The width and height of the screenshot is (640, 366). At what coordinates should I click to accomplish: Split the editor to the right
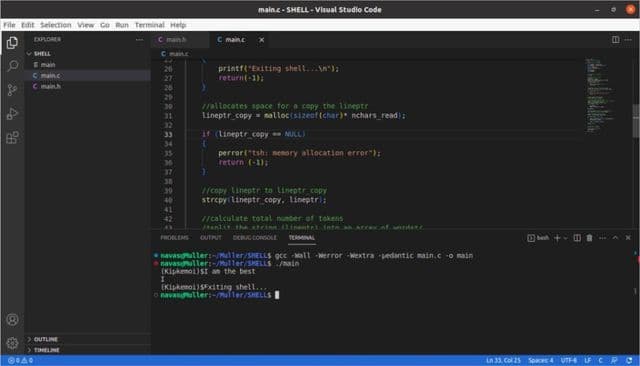pos(616,40)
